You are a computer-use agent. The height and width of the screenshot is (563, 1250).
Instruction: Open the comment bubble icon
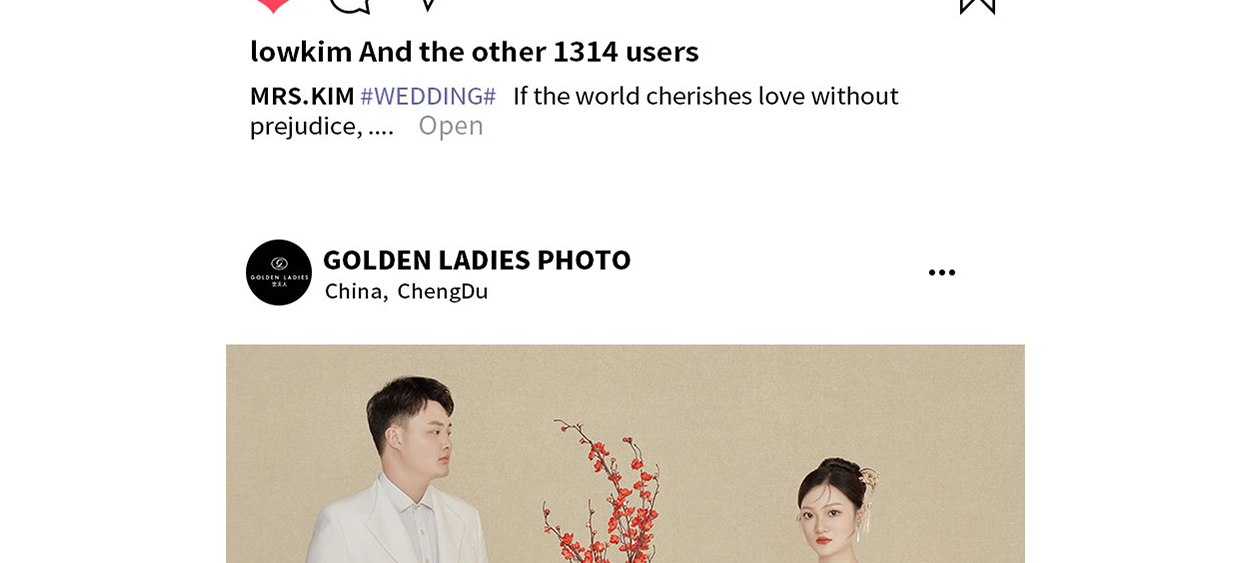(x=349, y=6)
